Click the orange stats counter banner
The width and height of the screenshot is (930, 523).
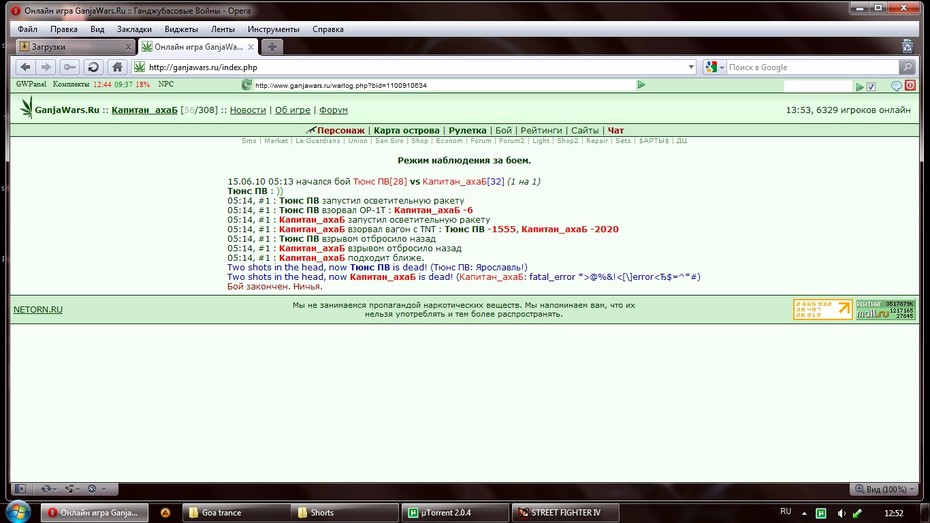823,310
